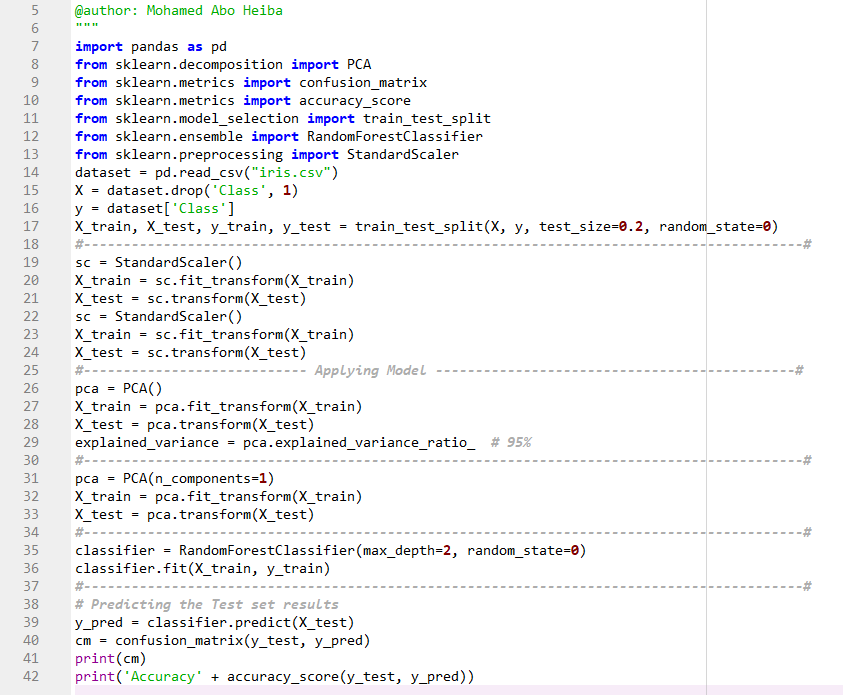
Task: Click line number 19 in the gutter
Action: (x=31, y=262)
